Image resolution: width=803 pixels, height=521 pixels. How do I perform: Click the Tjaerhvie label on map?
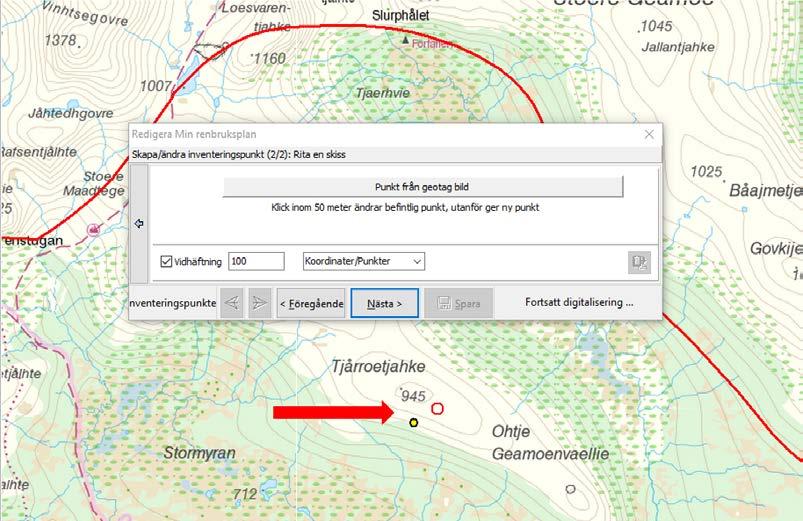(x=383, y=93)
